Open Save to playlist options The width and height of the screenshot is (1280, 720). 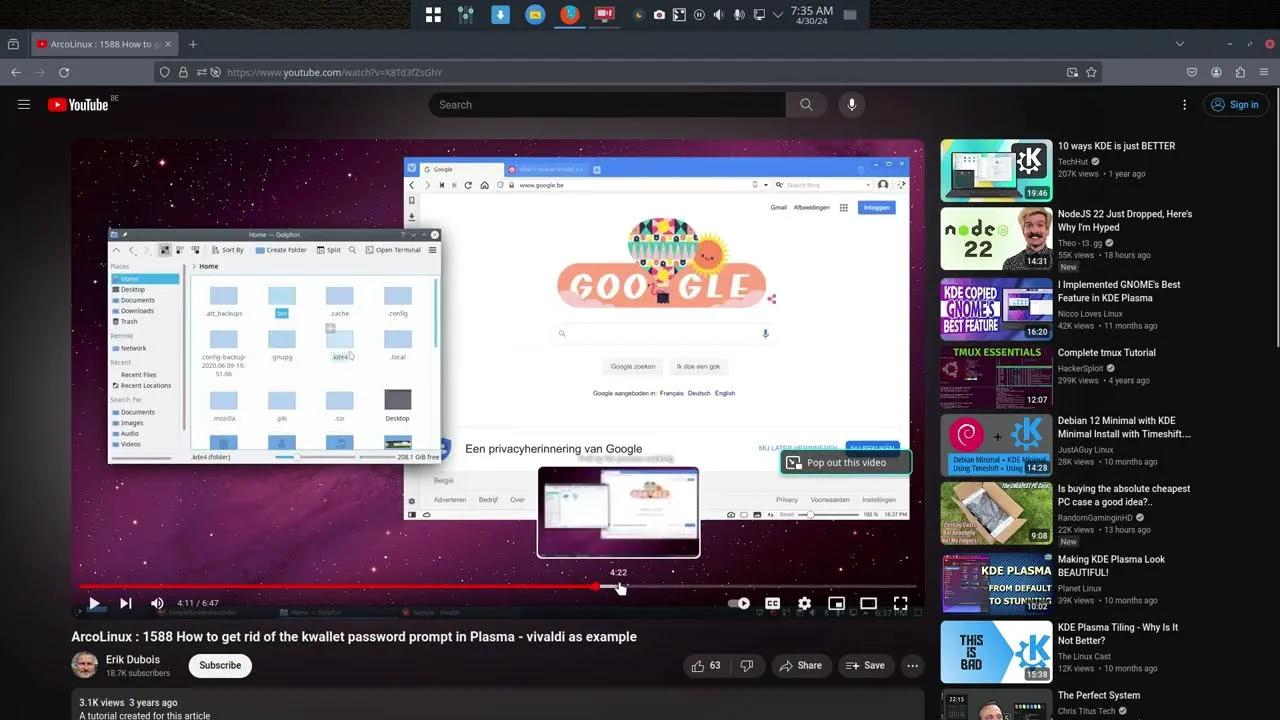click(x=865, y=665)
